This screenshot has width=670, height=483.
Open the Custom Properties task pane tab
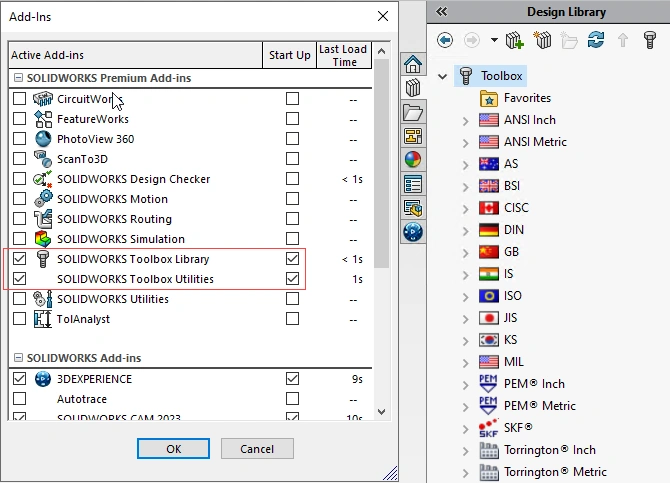point(413,184)
